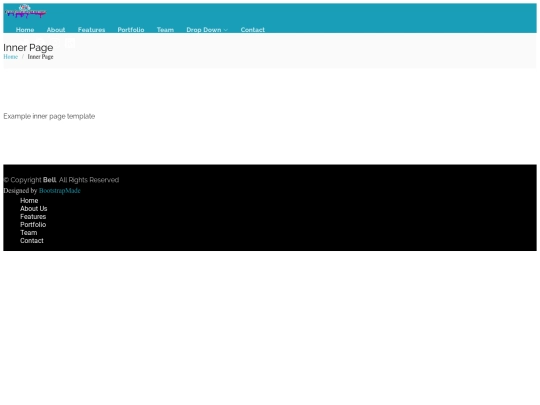Select Features in the top navigation
The width and height of the screenshot is (540, 405).
pyautogui.click(x=91, y=30)
